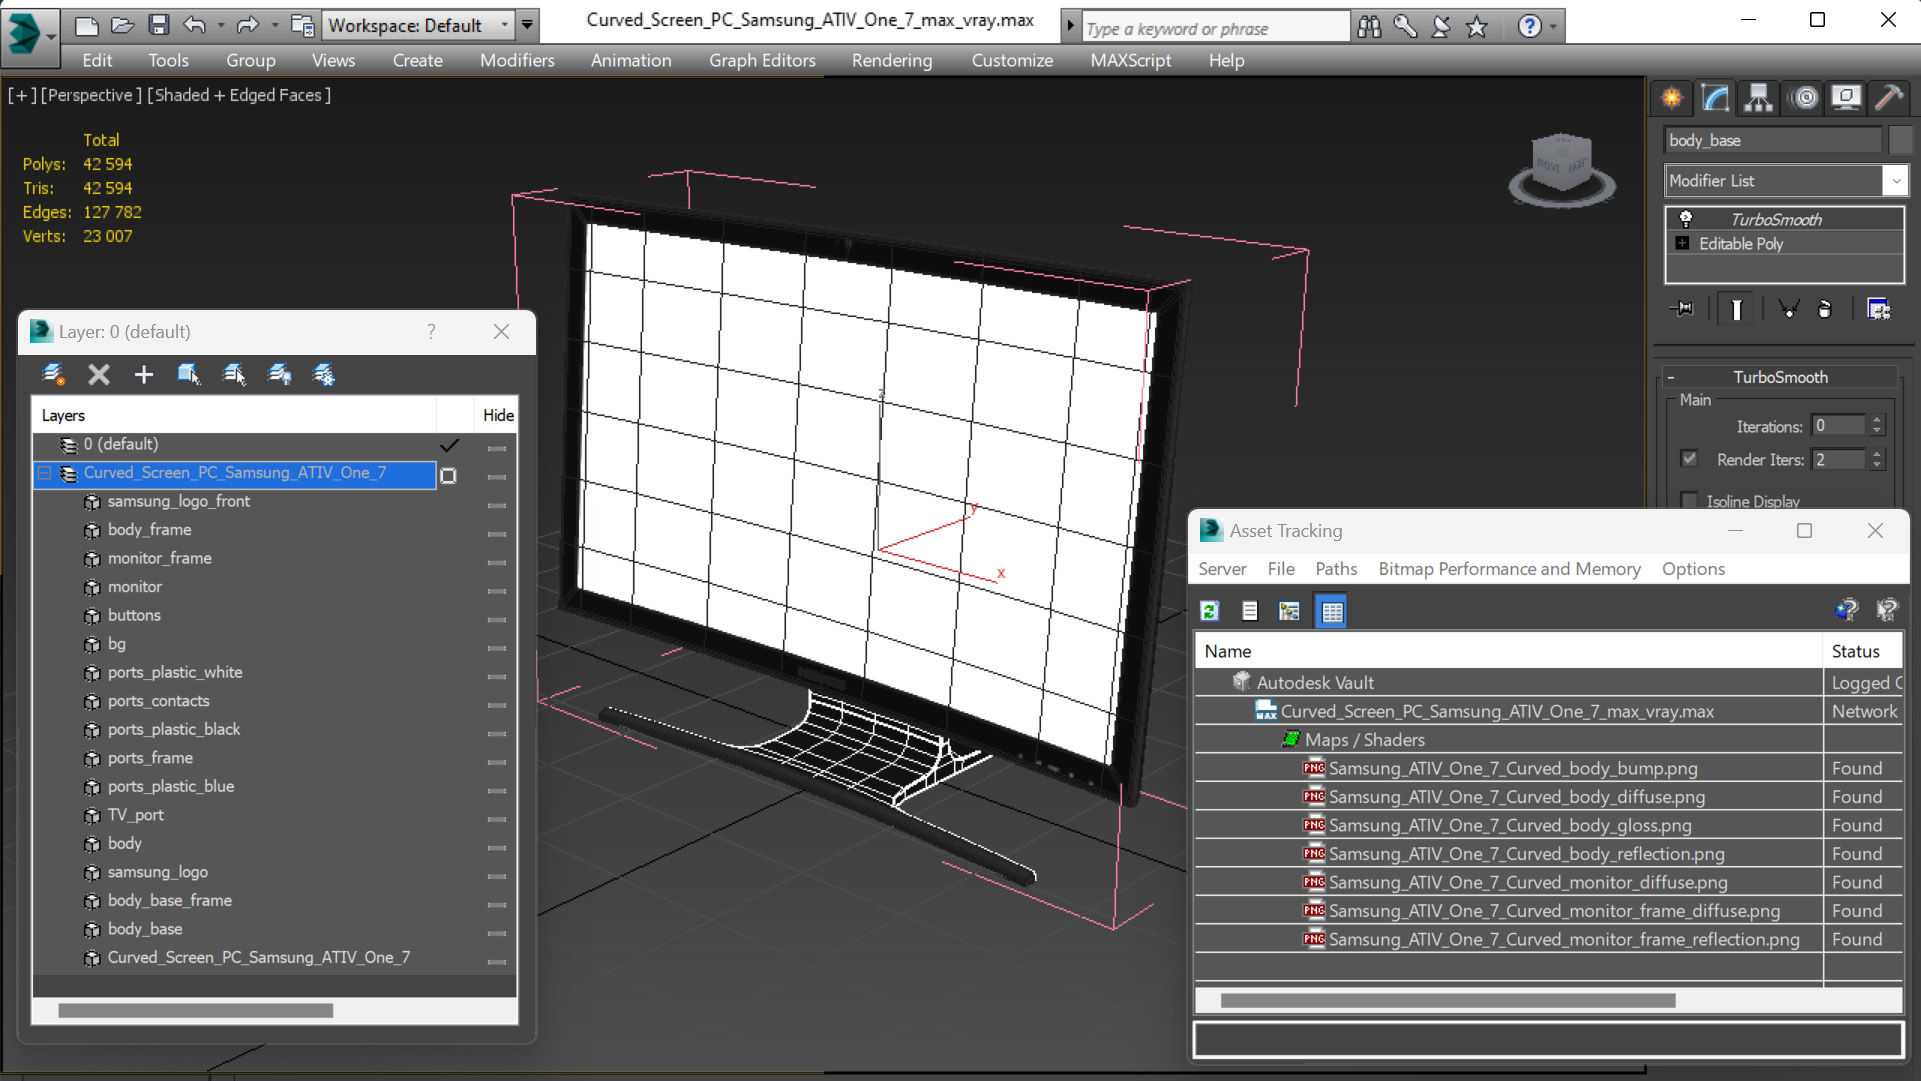1921x1081 pixels.
Task: Click the Open File folder icon
Action: 122,25
